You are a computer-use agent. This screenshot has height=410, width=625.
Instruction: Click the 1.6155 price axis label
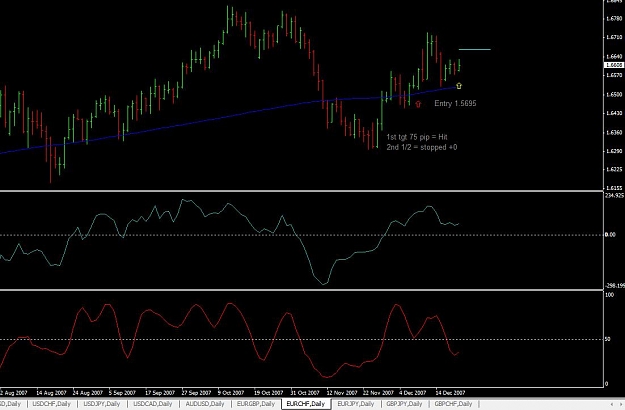tap(614, 188)
